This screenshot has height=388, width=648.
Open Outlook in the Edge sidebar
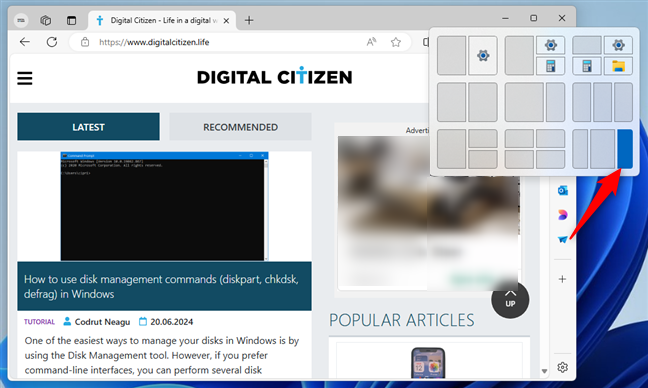(x=562, y=190)
